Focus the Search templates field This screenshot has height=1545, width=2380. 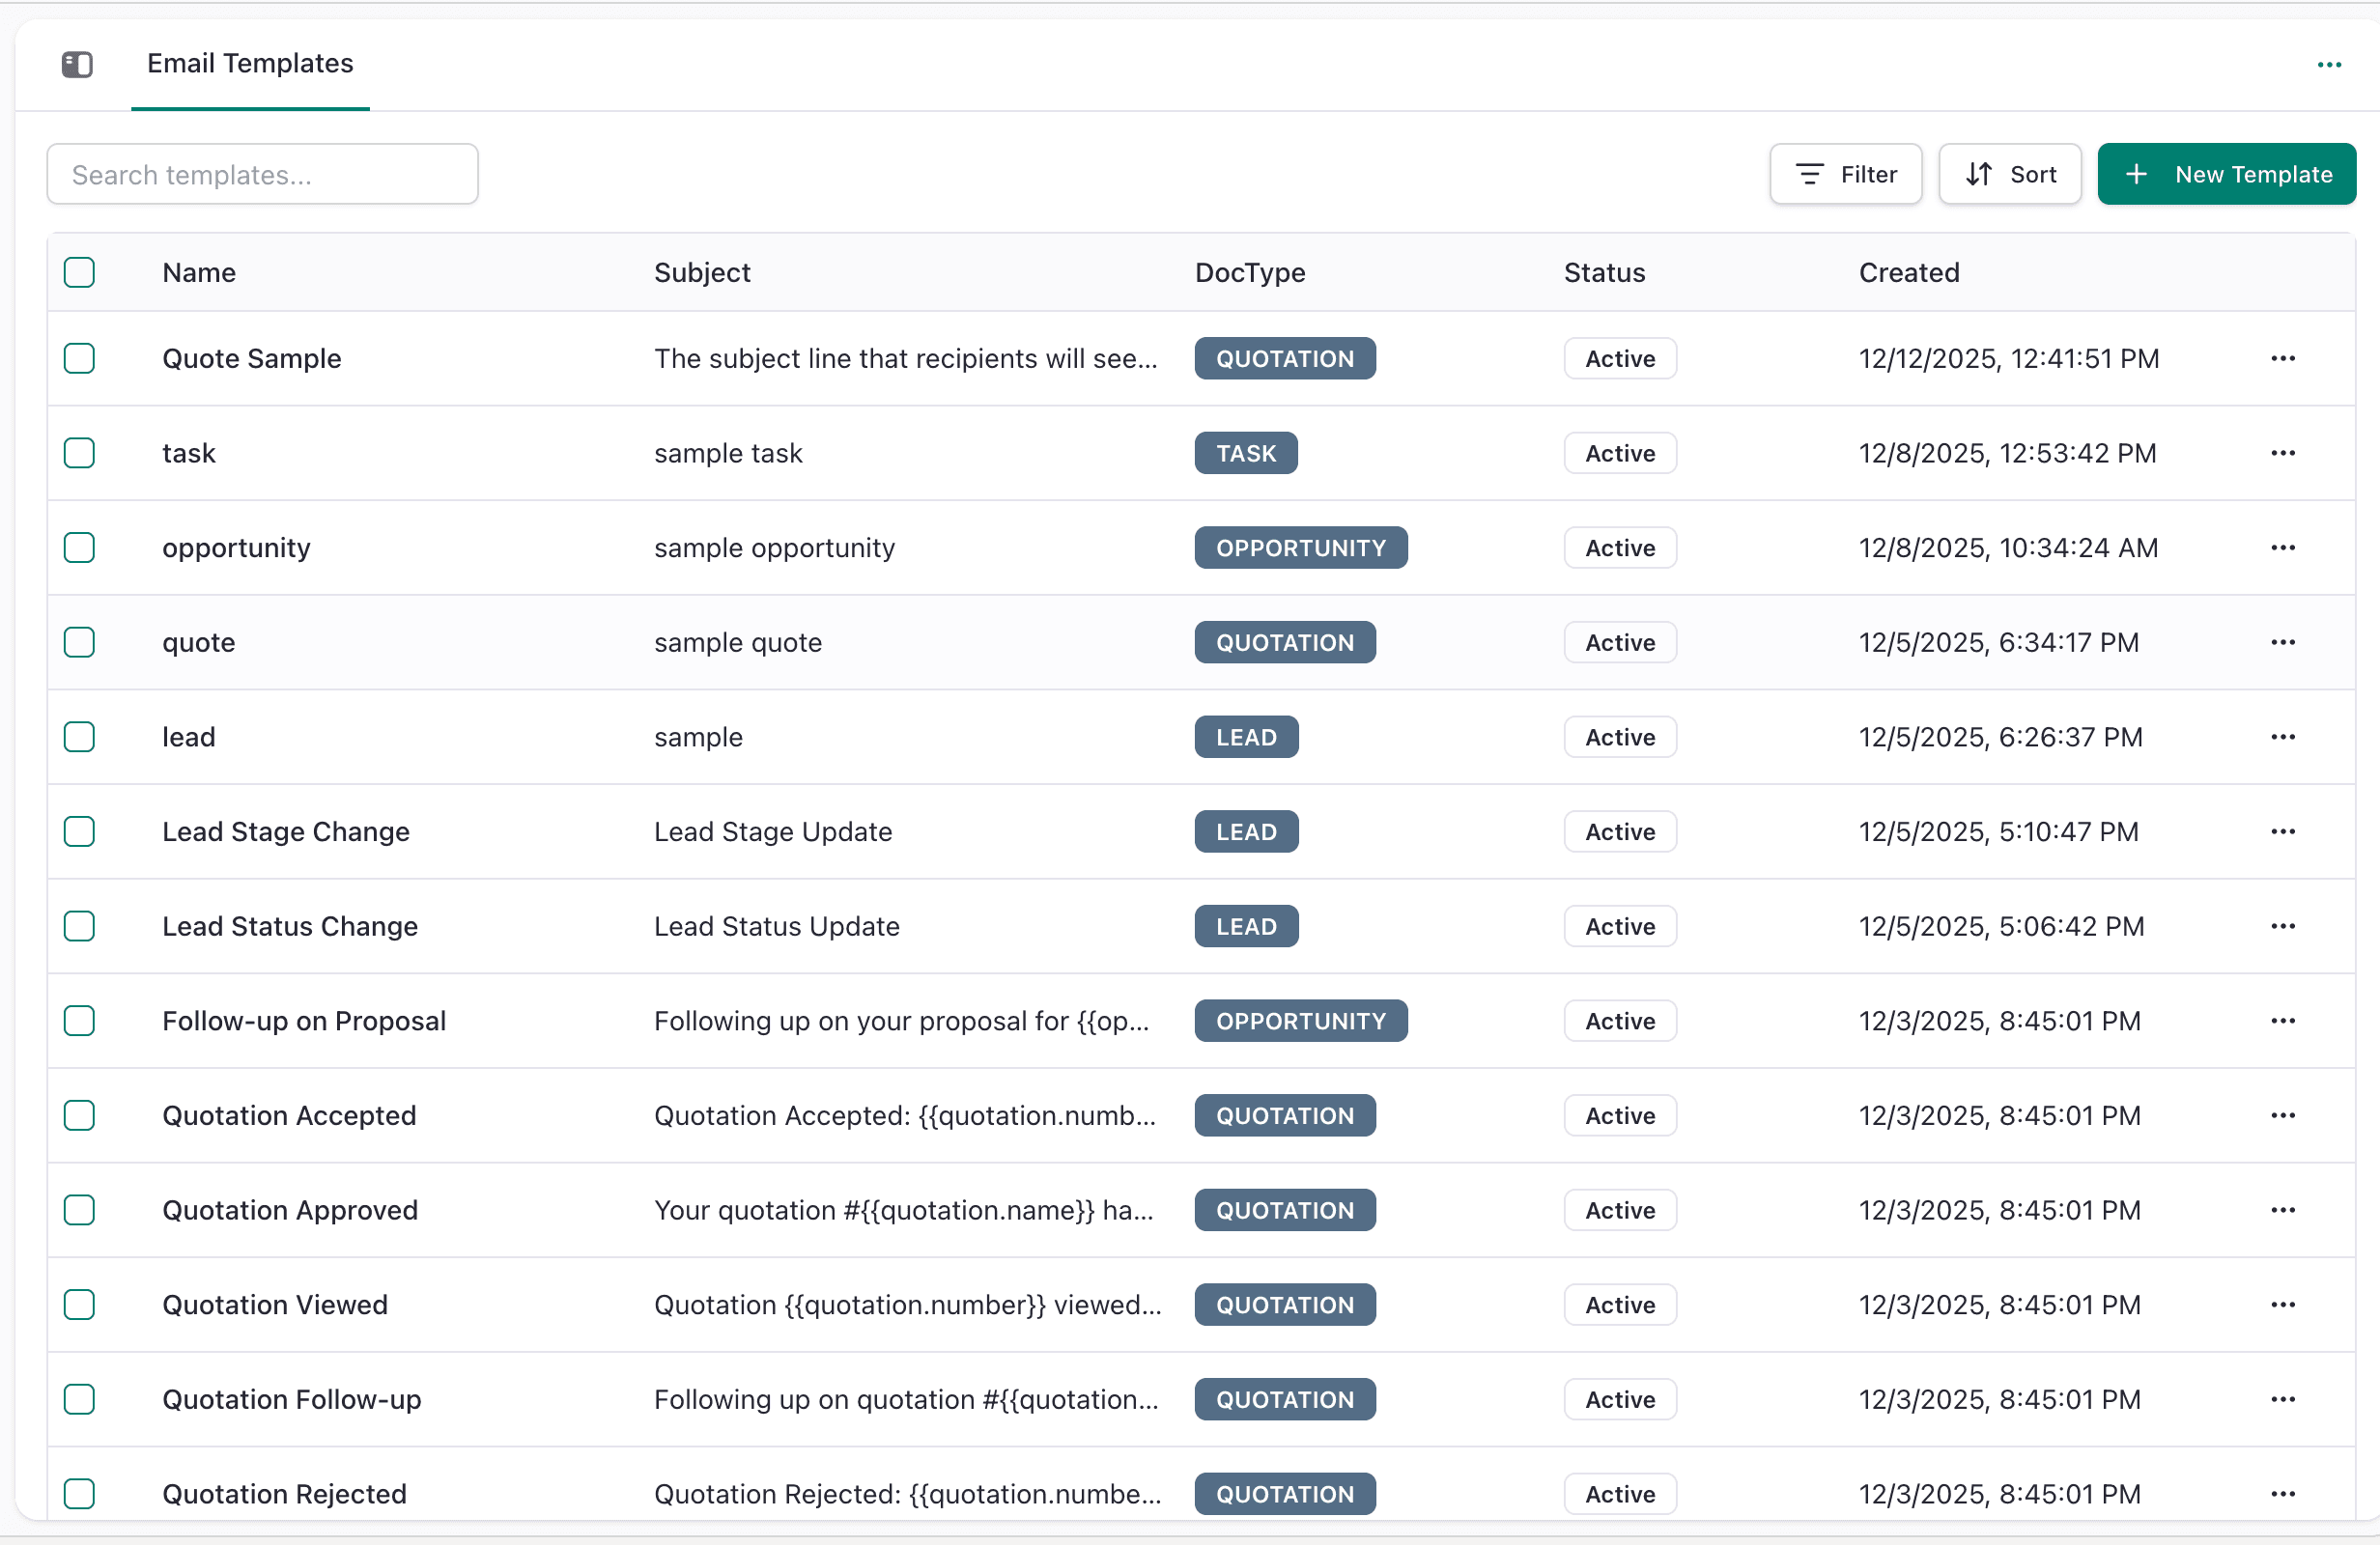pos(262,174)
